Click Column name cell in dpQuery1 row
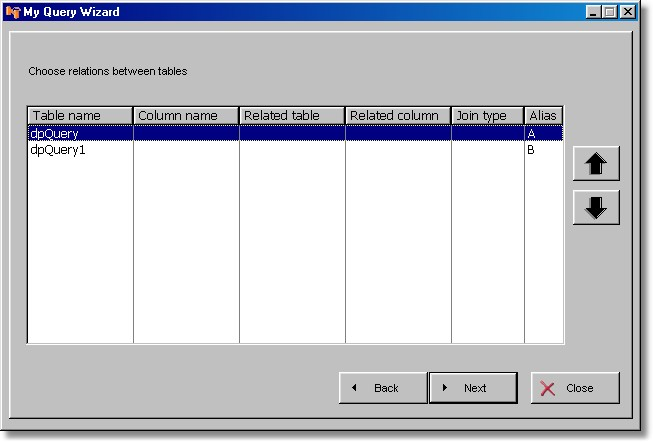Viewport: 653px width, 443px height. coord(186,149)
